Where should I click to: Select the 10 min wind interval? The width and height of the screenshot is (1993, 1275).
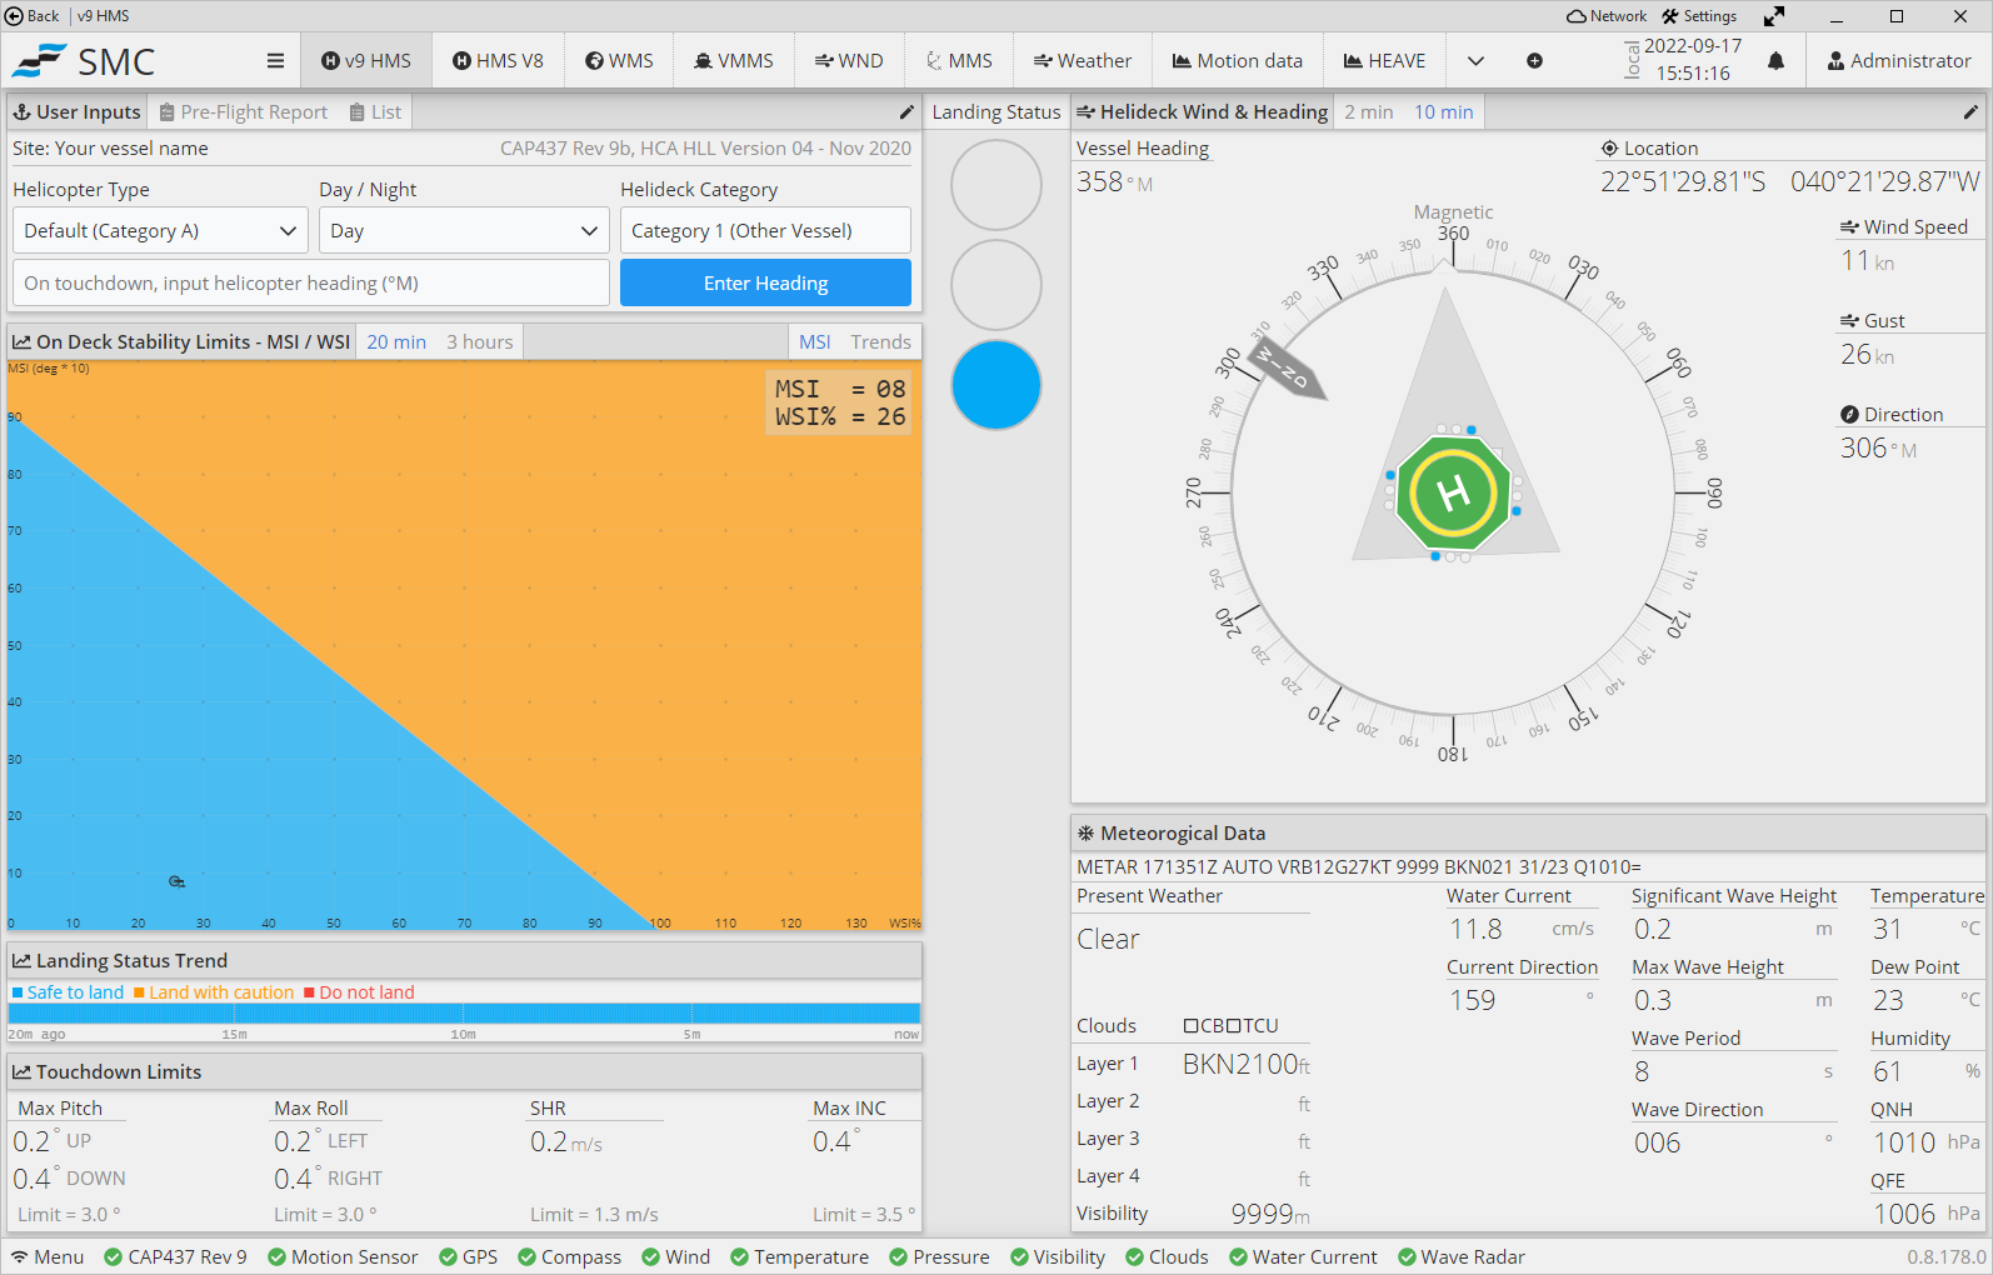click(x=1443, y=112)
